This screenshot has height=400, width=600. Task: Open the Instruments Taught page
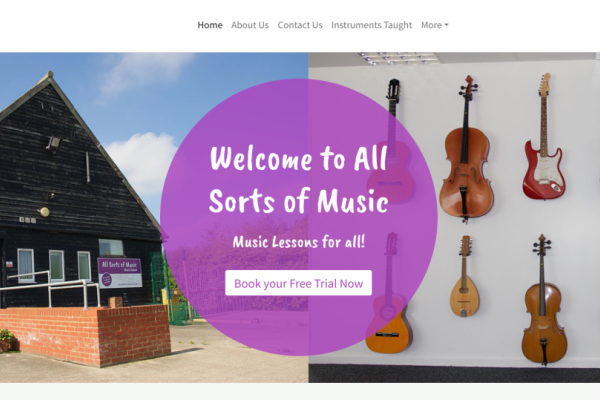372,25
